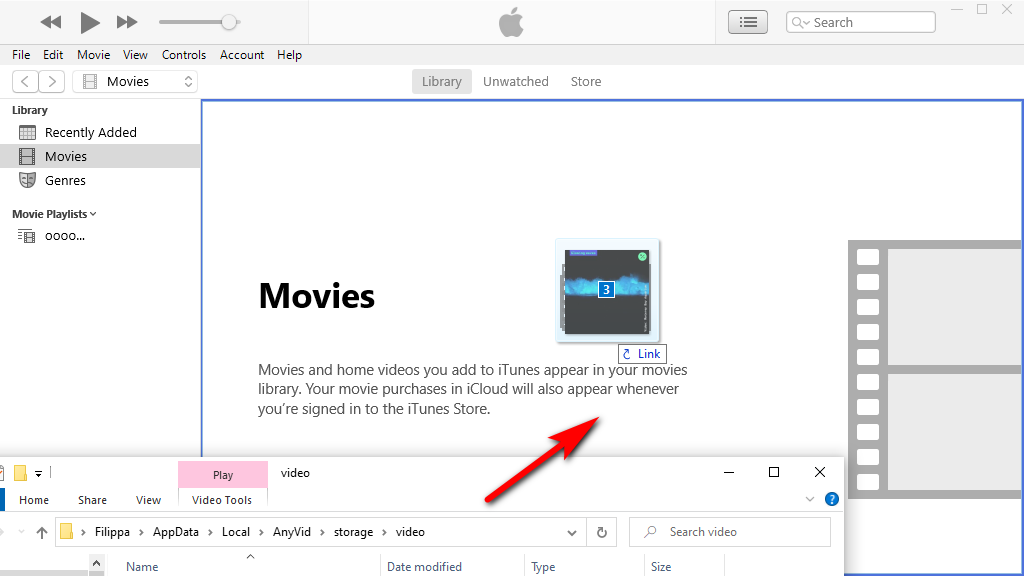Screen dimensions: 1024x576
Task: Open the Help menu
Action: tap(289, 55)
